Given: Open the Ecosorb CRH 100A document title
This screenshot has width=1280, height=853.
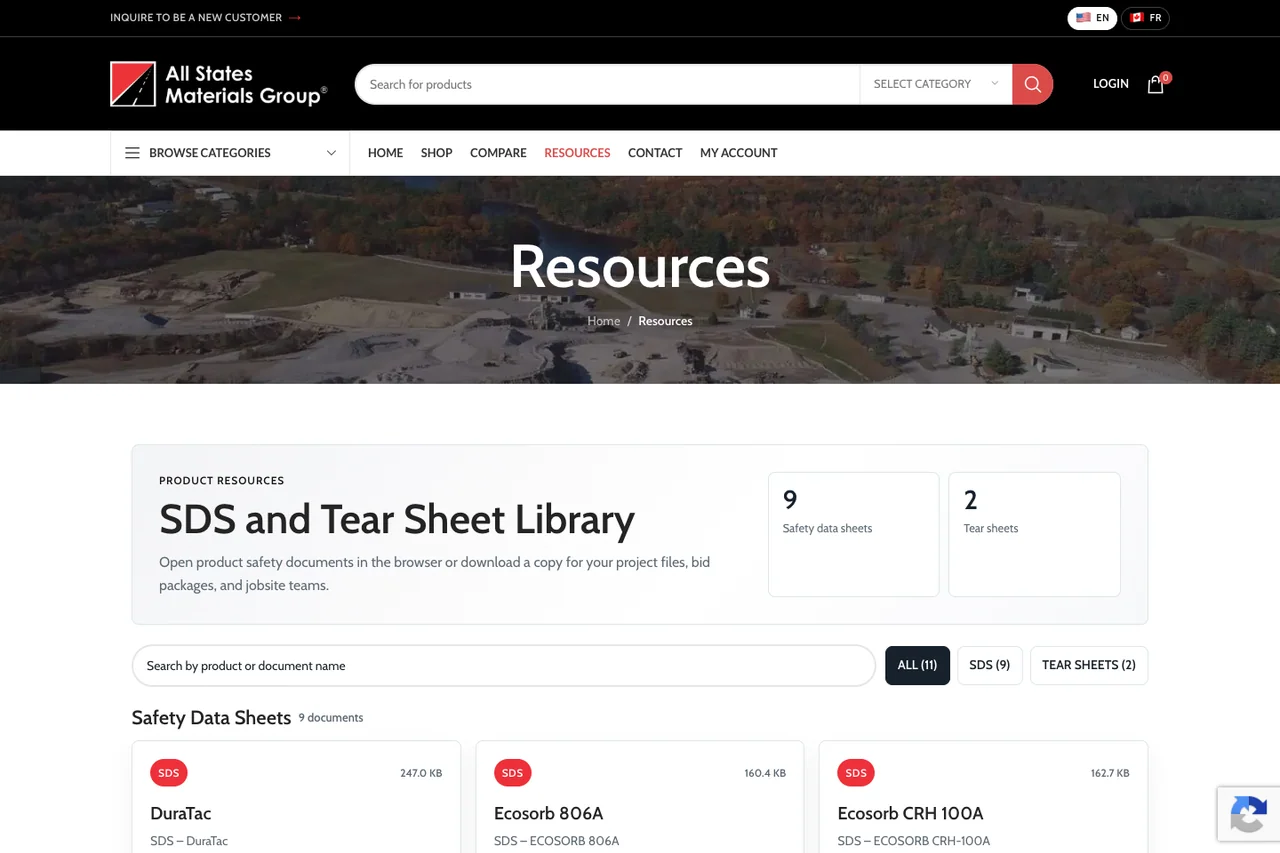Looking at the screenshot, I should [x=910, y=814].
